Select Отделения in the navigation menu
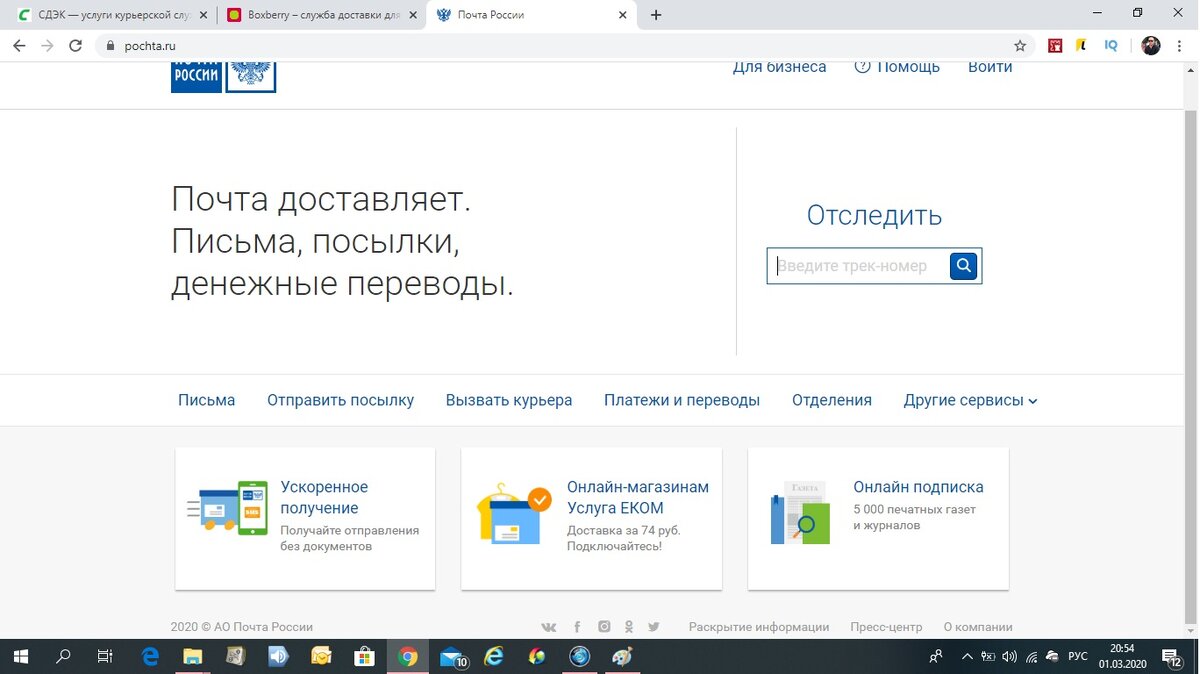The width and height of the screenshot is (1200, 674). pyautogui.click(x=831, y=399)
